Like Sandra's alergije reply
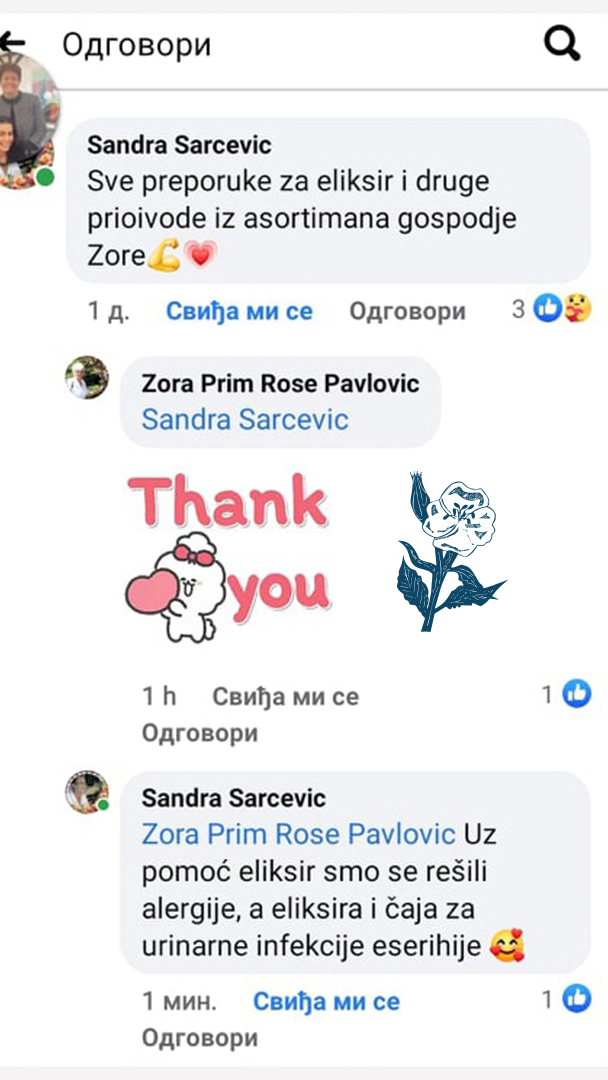 [x=326, y=1001]
